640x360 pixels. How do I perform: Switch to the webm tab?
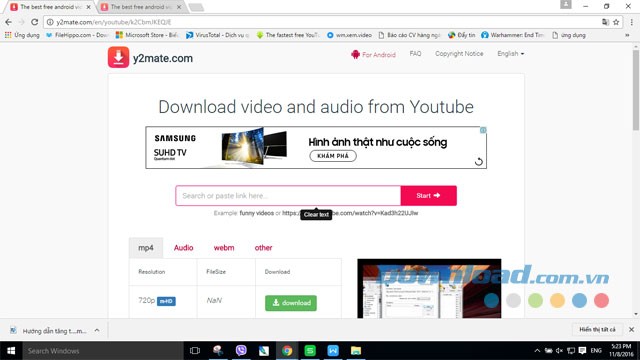tap(224, 248)
